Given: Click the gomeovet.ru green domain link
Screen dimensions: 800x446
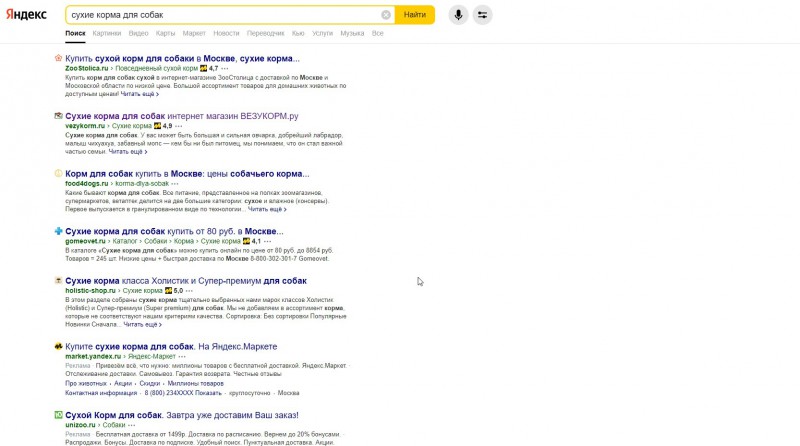Looking at the screenshot, I should click(85, 241).
